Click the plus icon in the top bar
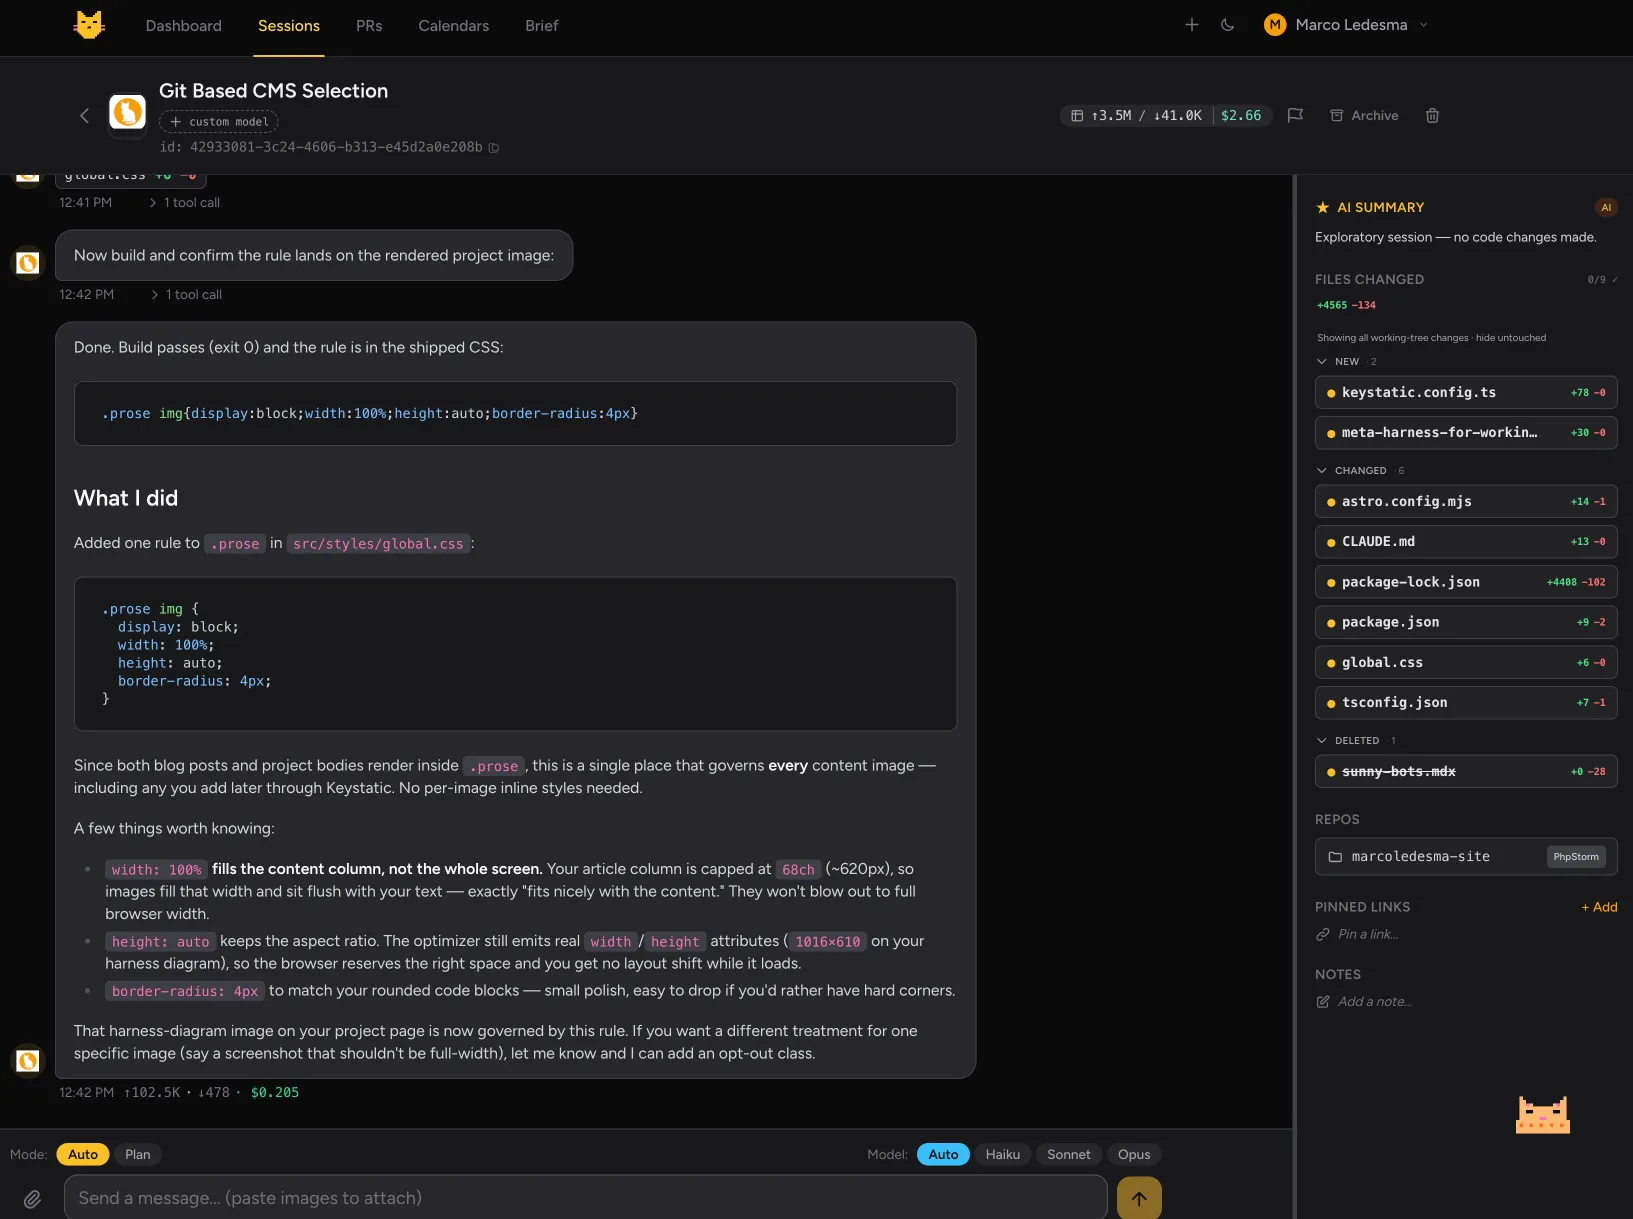 tap(1192, 25)
